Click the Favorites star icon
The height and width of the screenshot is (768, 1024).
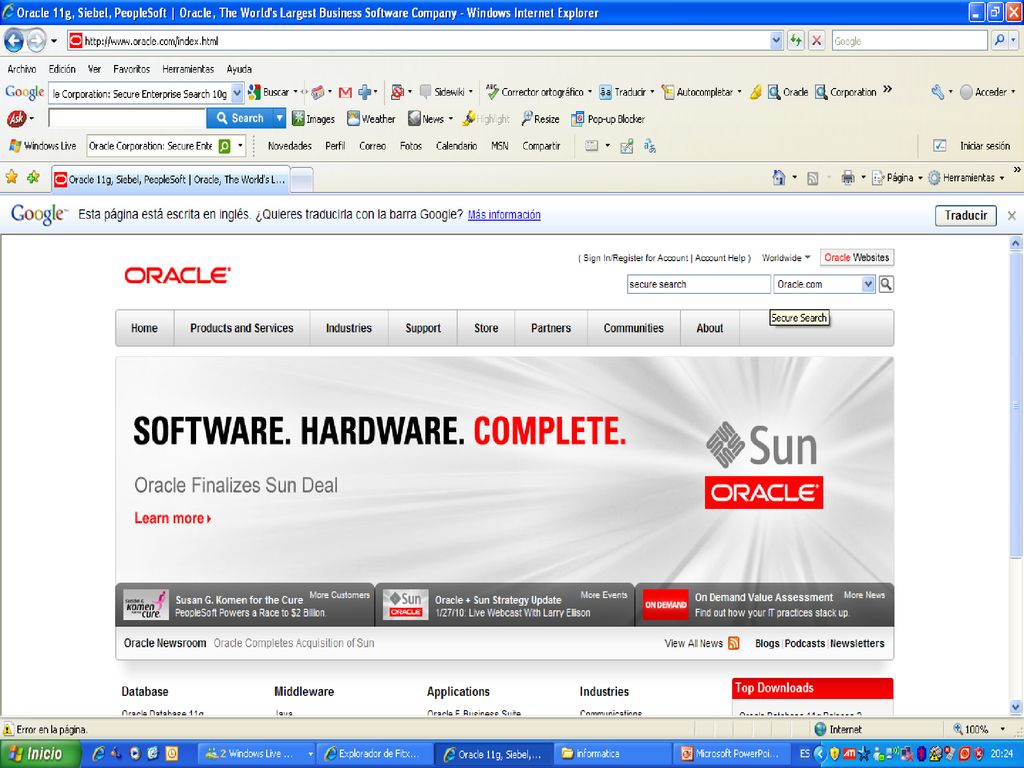(x=12, y=177)
